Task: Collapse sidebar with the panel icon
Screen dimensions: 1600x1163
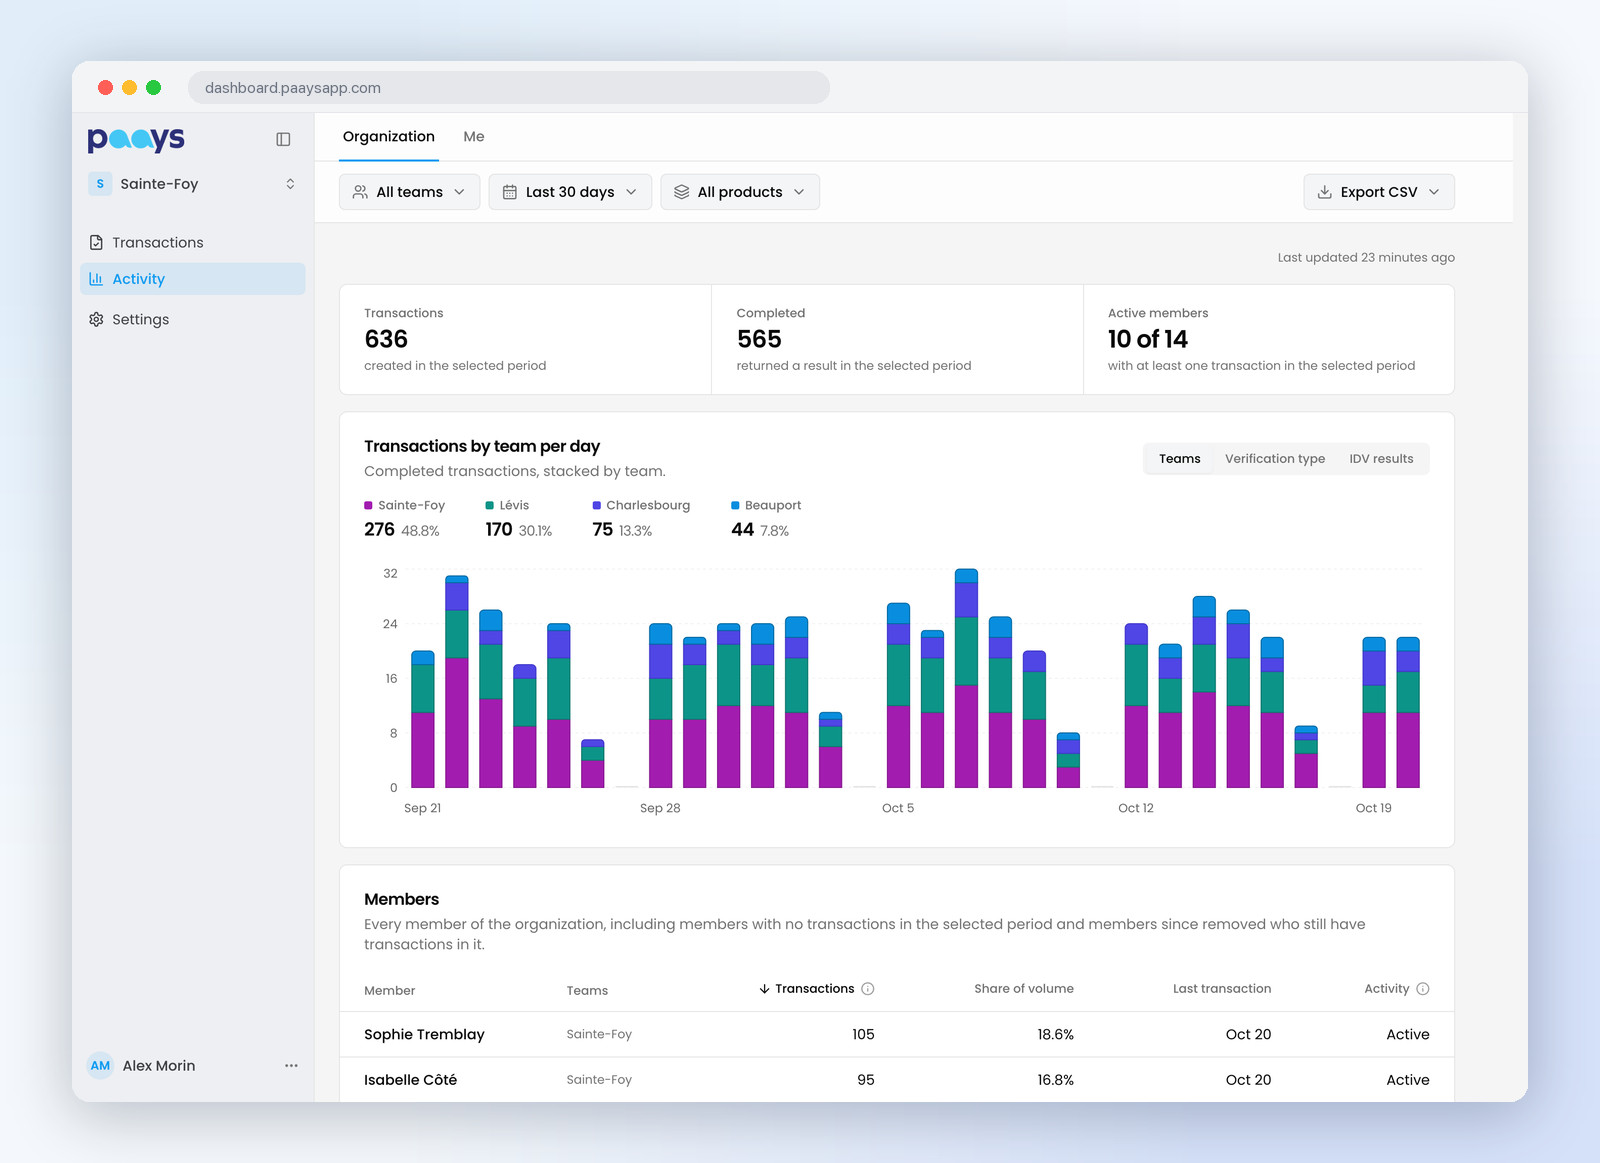Action: pos(283,139)
